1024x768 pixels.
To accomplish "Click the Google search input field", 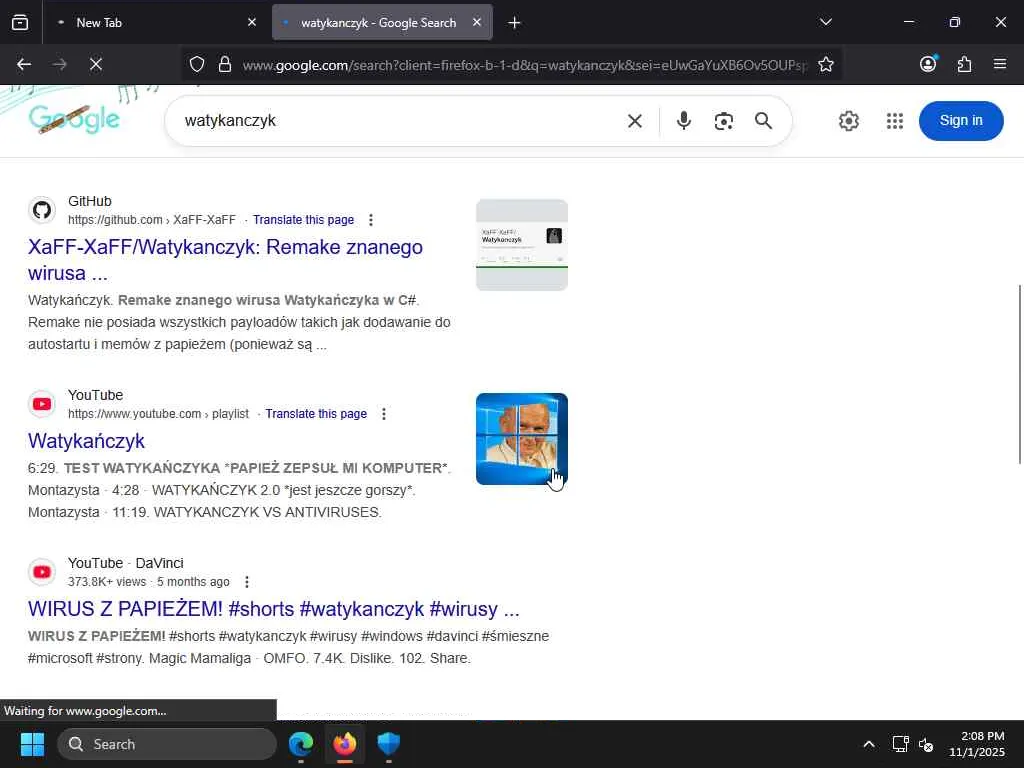I will point(398,121).
